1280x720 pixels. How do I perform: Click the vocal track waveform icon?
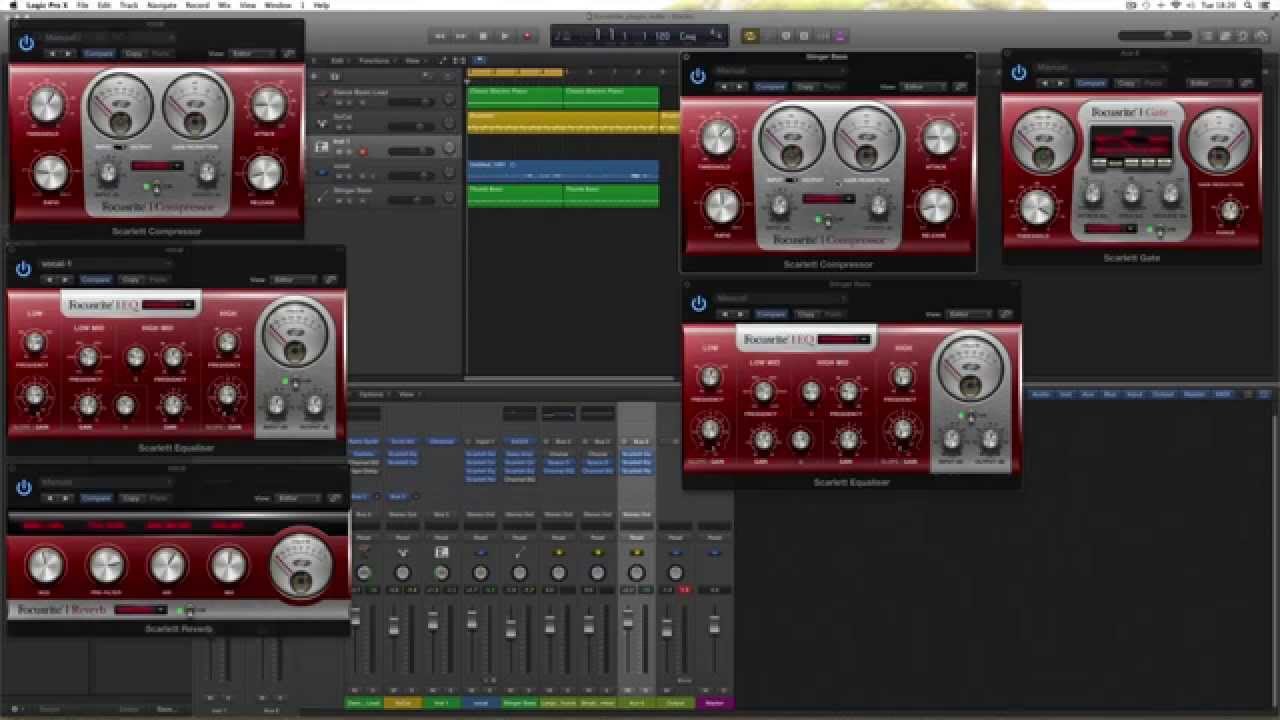[322, 171]
